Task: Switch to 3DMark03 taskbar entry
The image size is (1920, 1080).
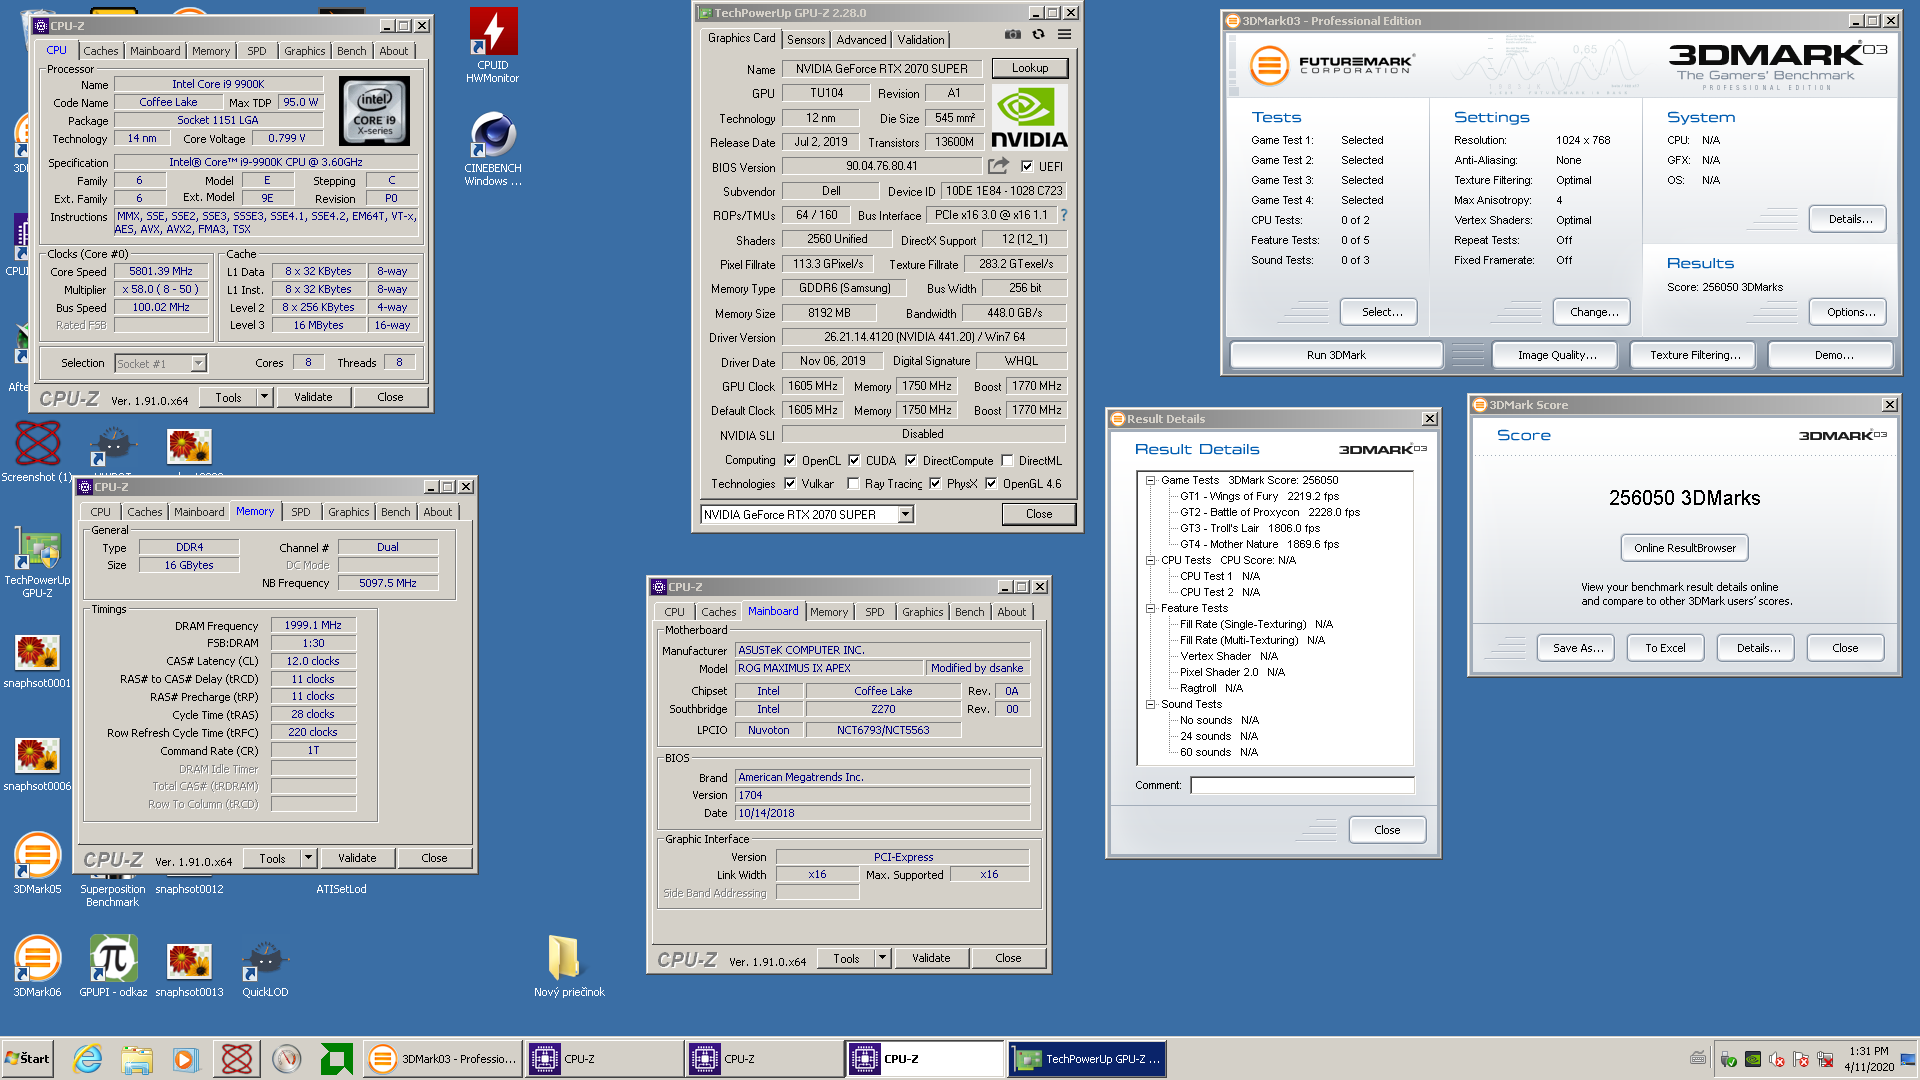Action: tap(443, 1059)
